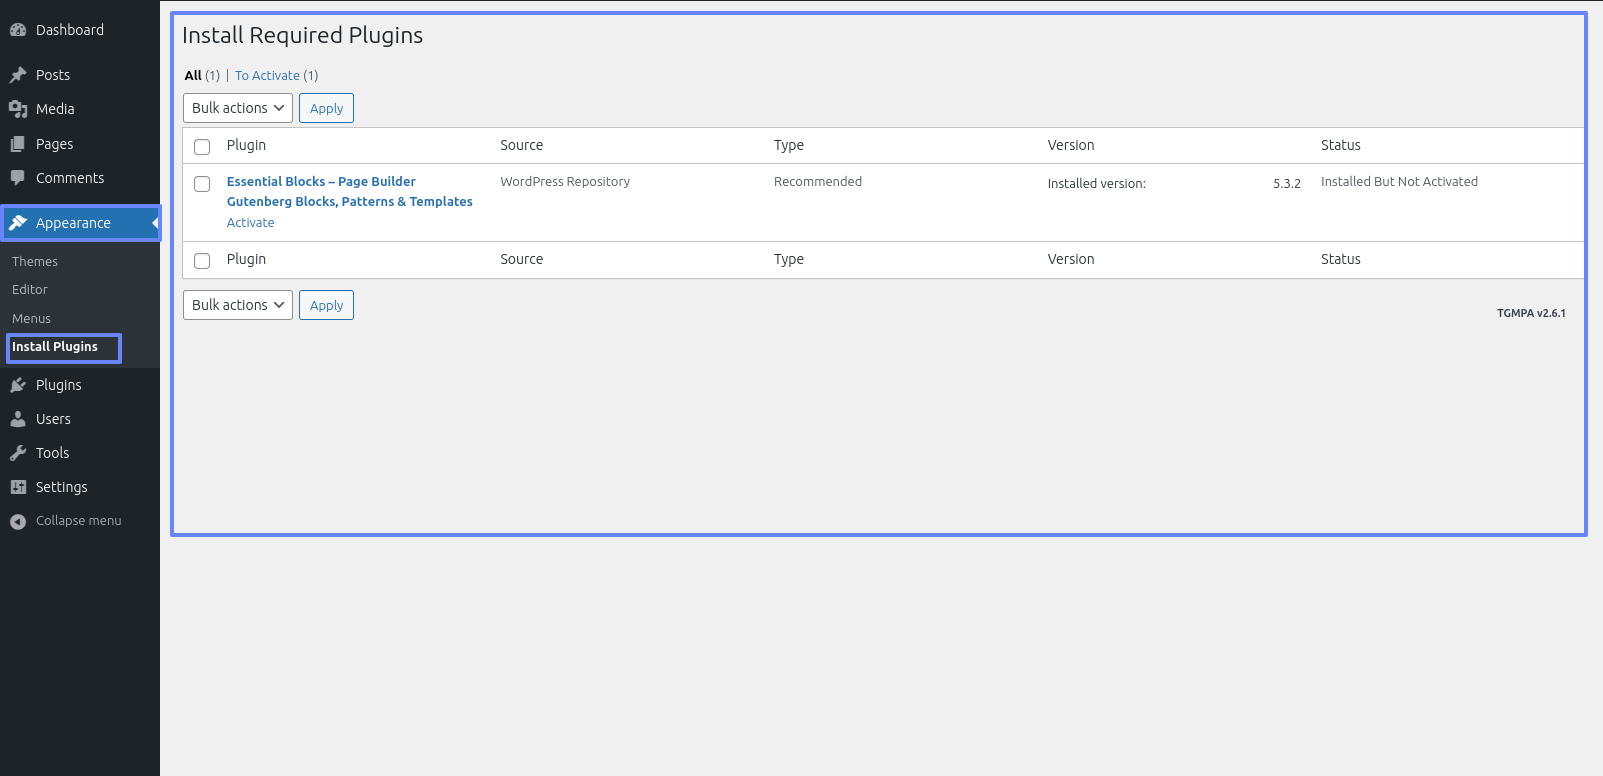This screenshot has height=776, width=1603.
Task: Click the Status column label in footer
Action: click(1341, 259)
